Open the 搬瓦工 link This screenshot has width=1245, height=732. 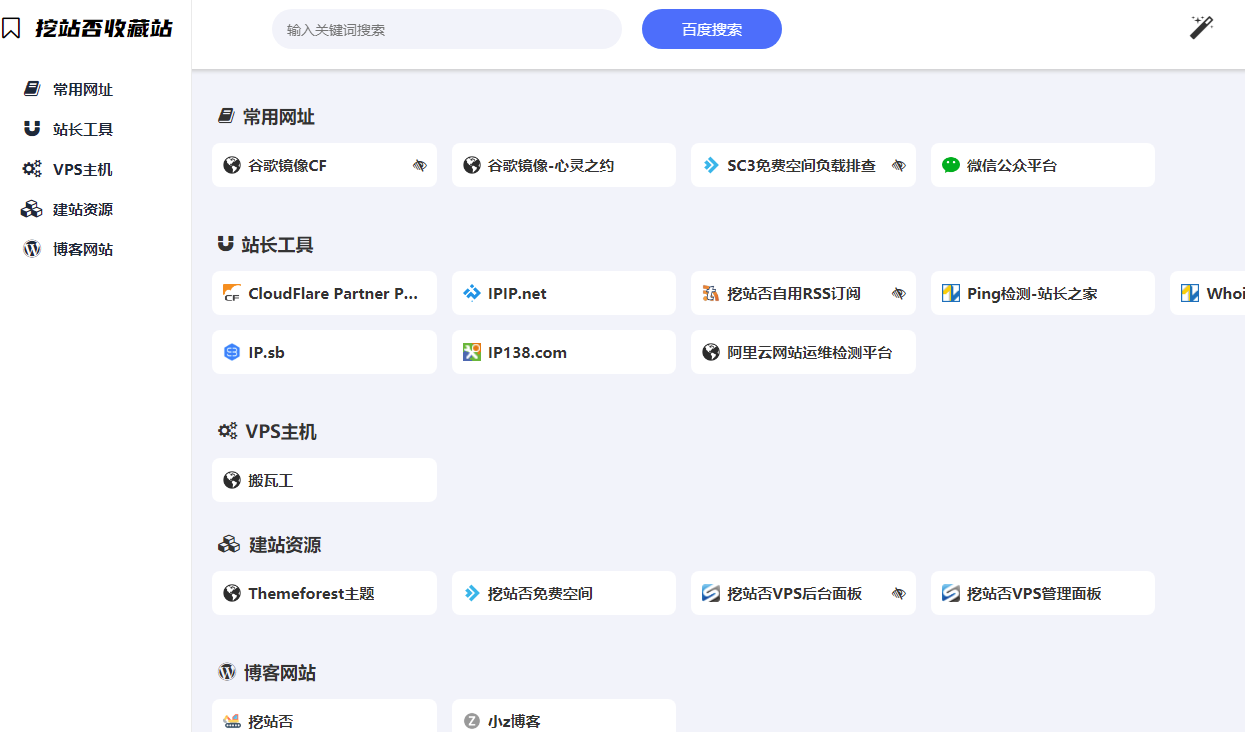point(324,480)
